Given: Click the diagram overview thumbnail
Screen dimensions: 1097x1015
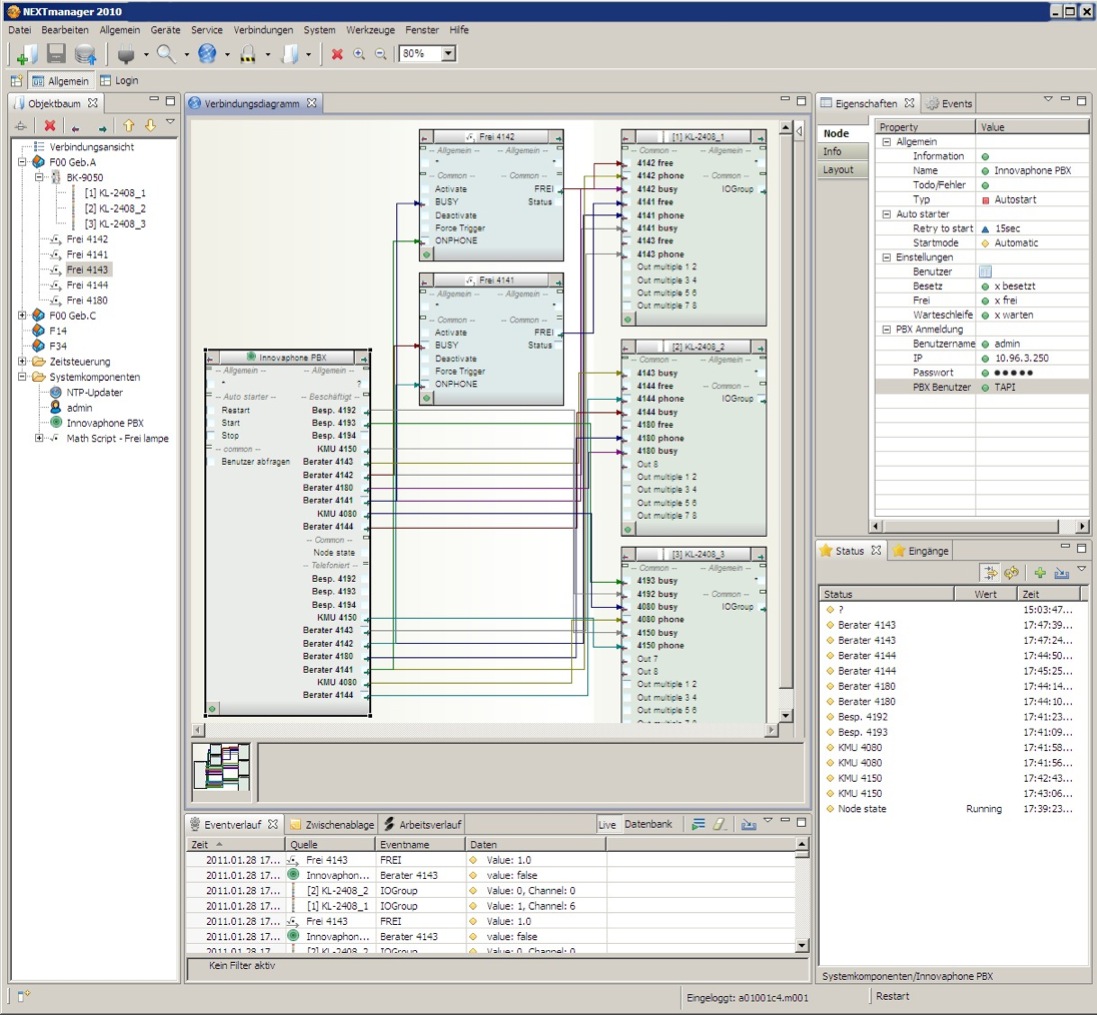Looking at the screenshot, I should [x=221, y=767].
